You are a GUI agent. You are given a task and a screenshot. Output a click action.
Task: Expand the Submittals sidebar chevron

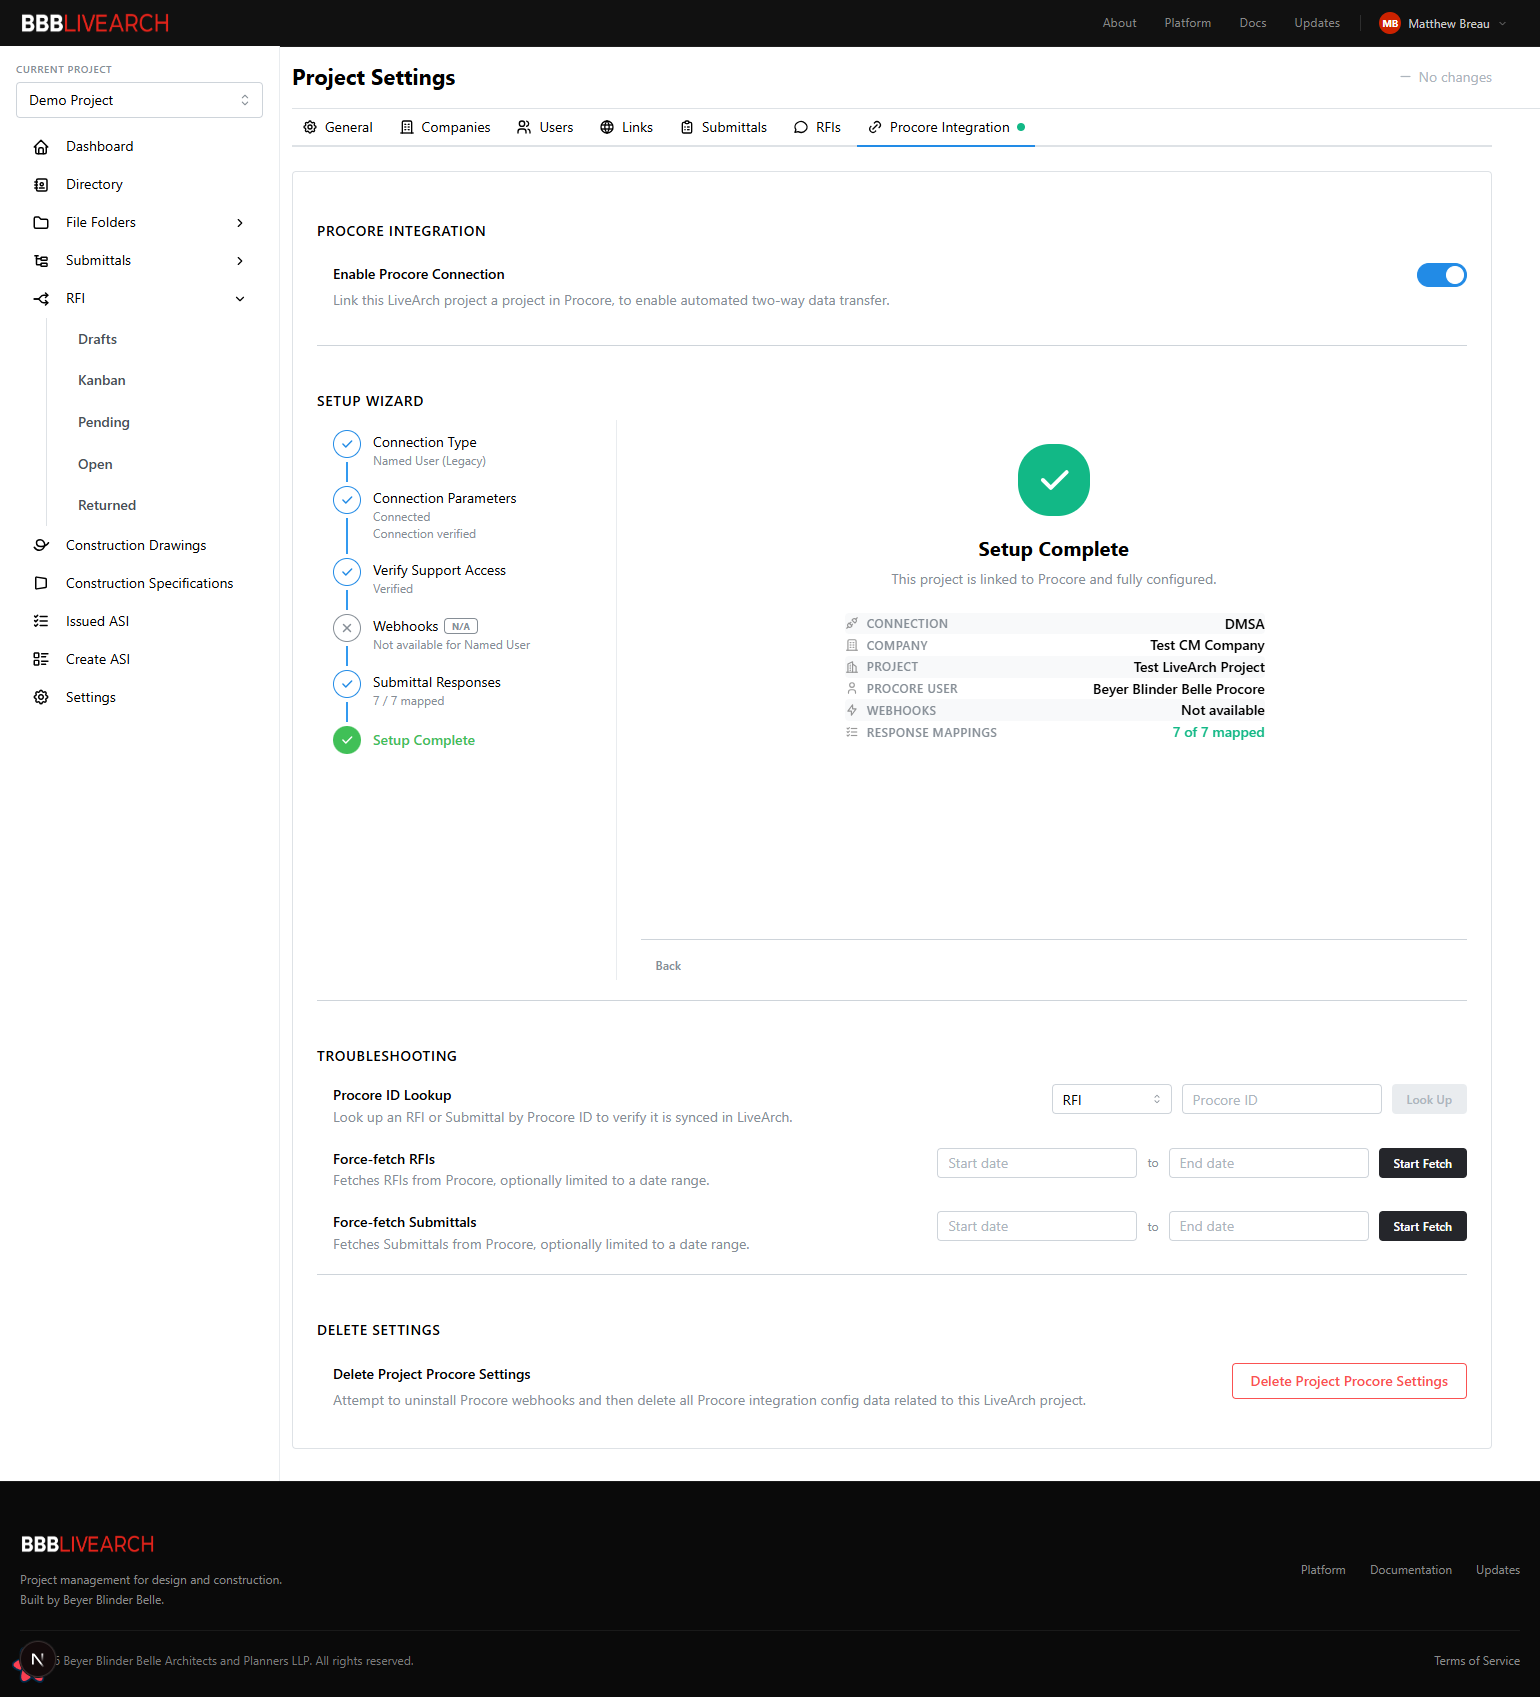point(240,261)
